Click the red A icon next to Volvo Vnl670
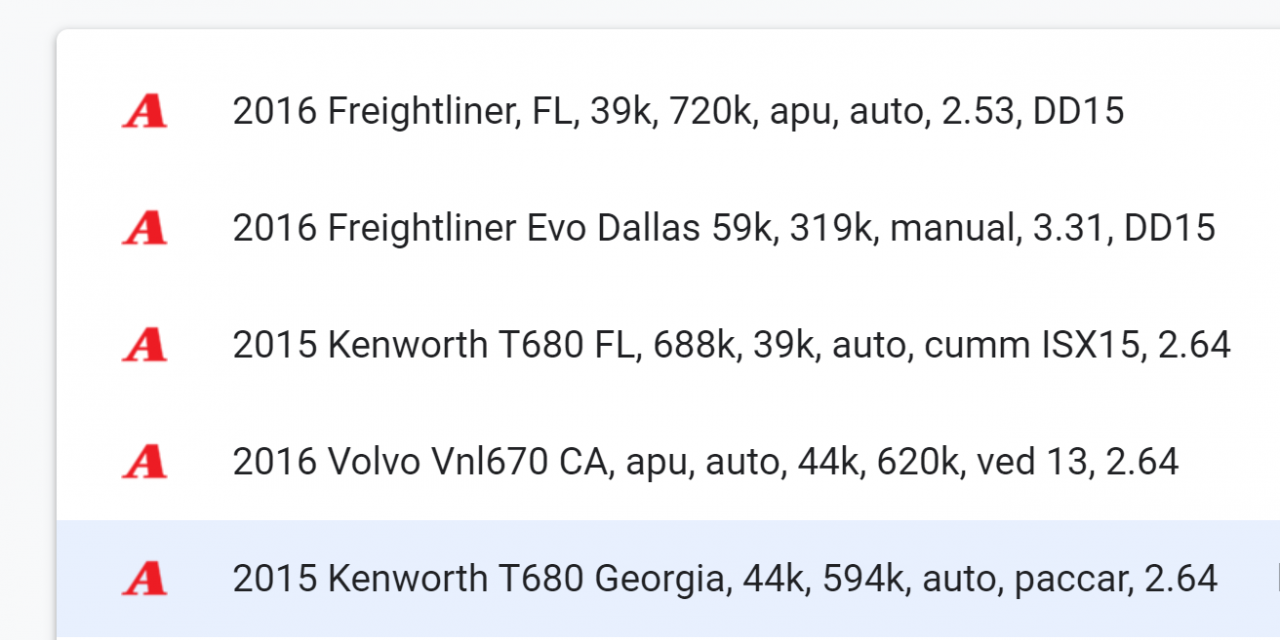The height and width of the screenshot is (640, 1280). pyautogui.click(x=144, y=462)
